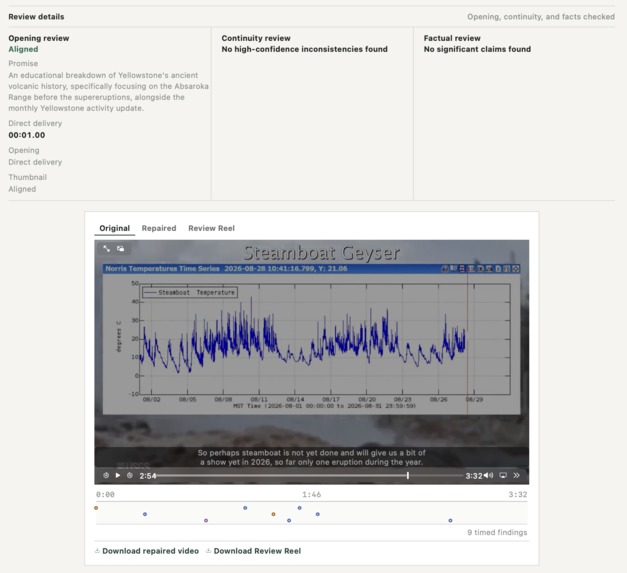Viewport: 627px width, 573px height.
Task: Click 'Opening, continuity, and facts checked' text
Action: [541, 17]
